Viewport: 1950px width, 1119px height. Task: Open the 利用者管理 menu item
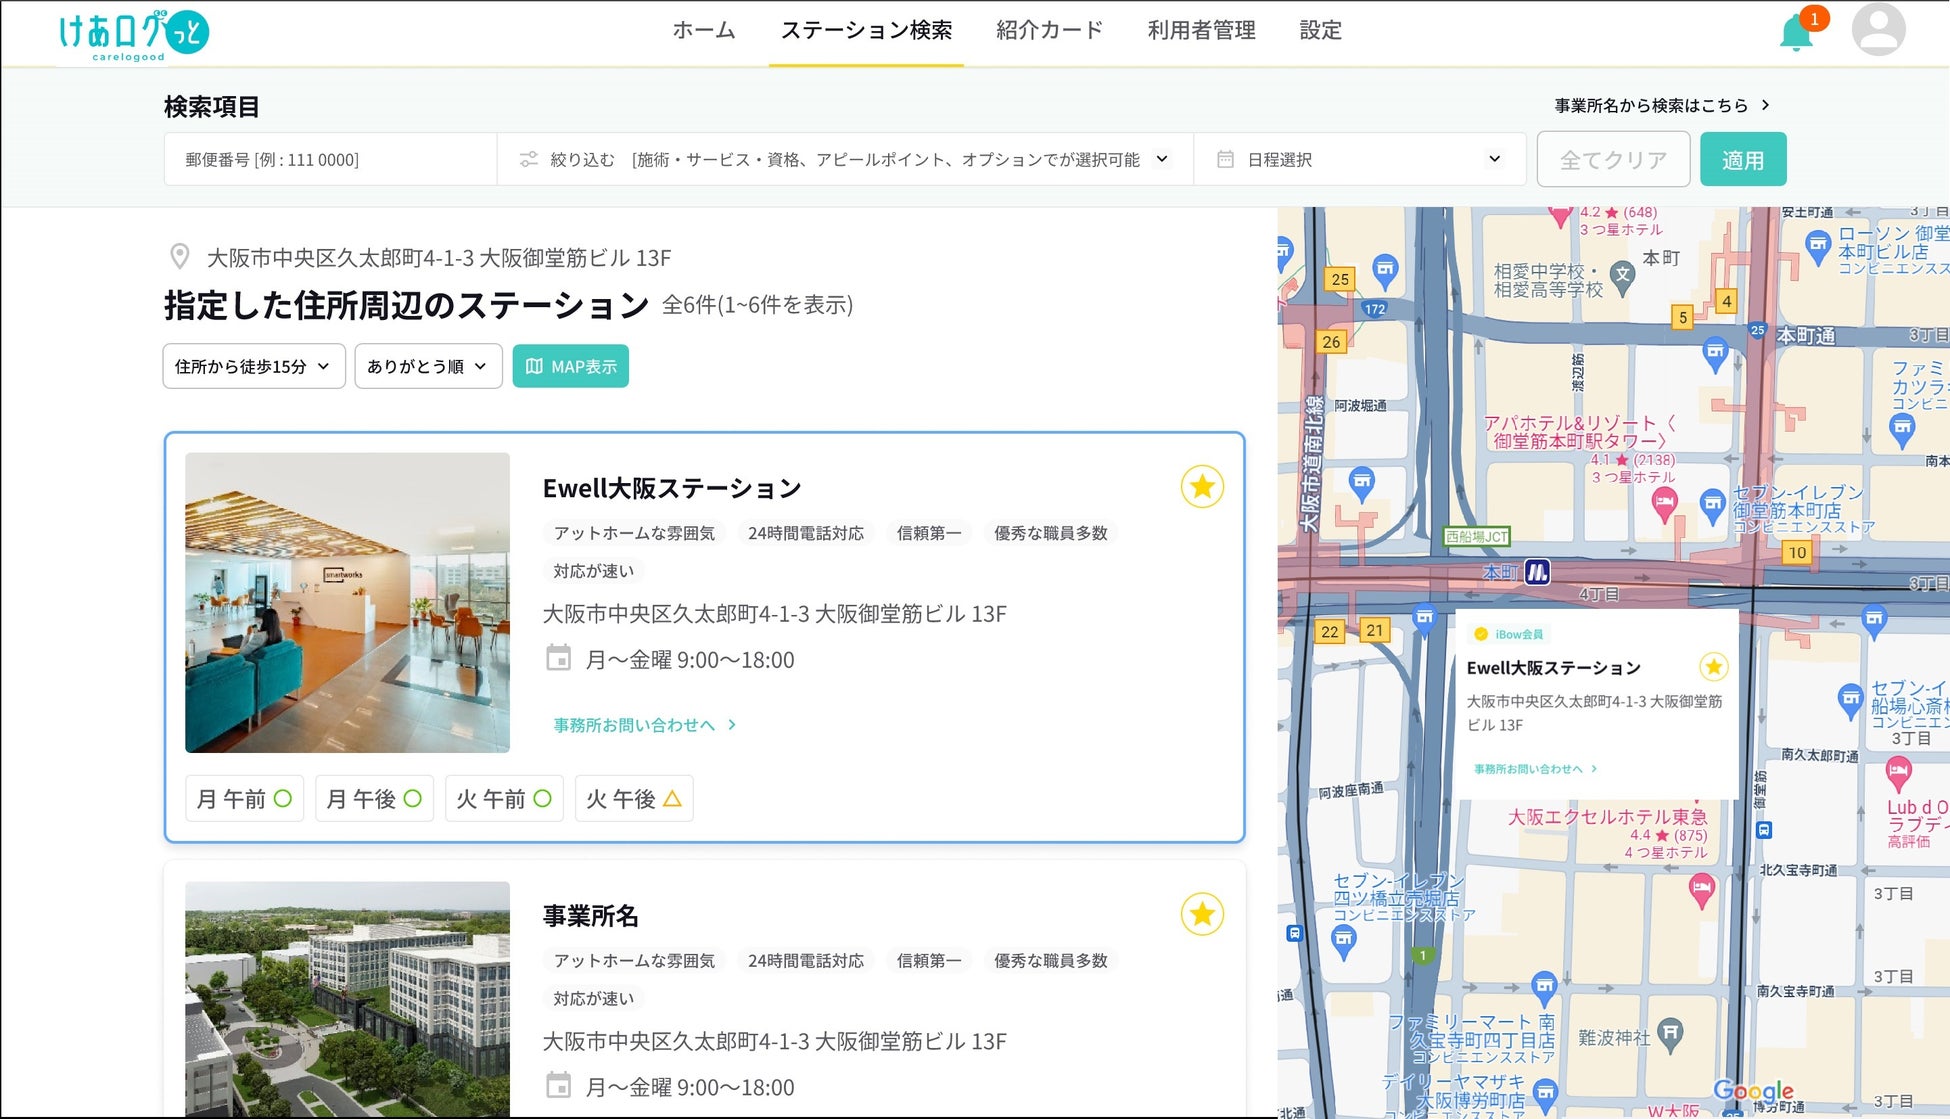click(1201, 31)
